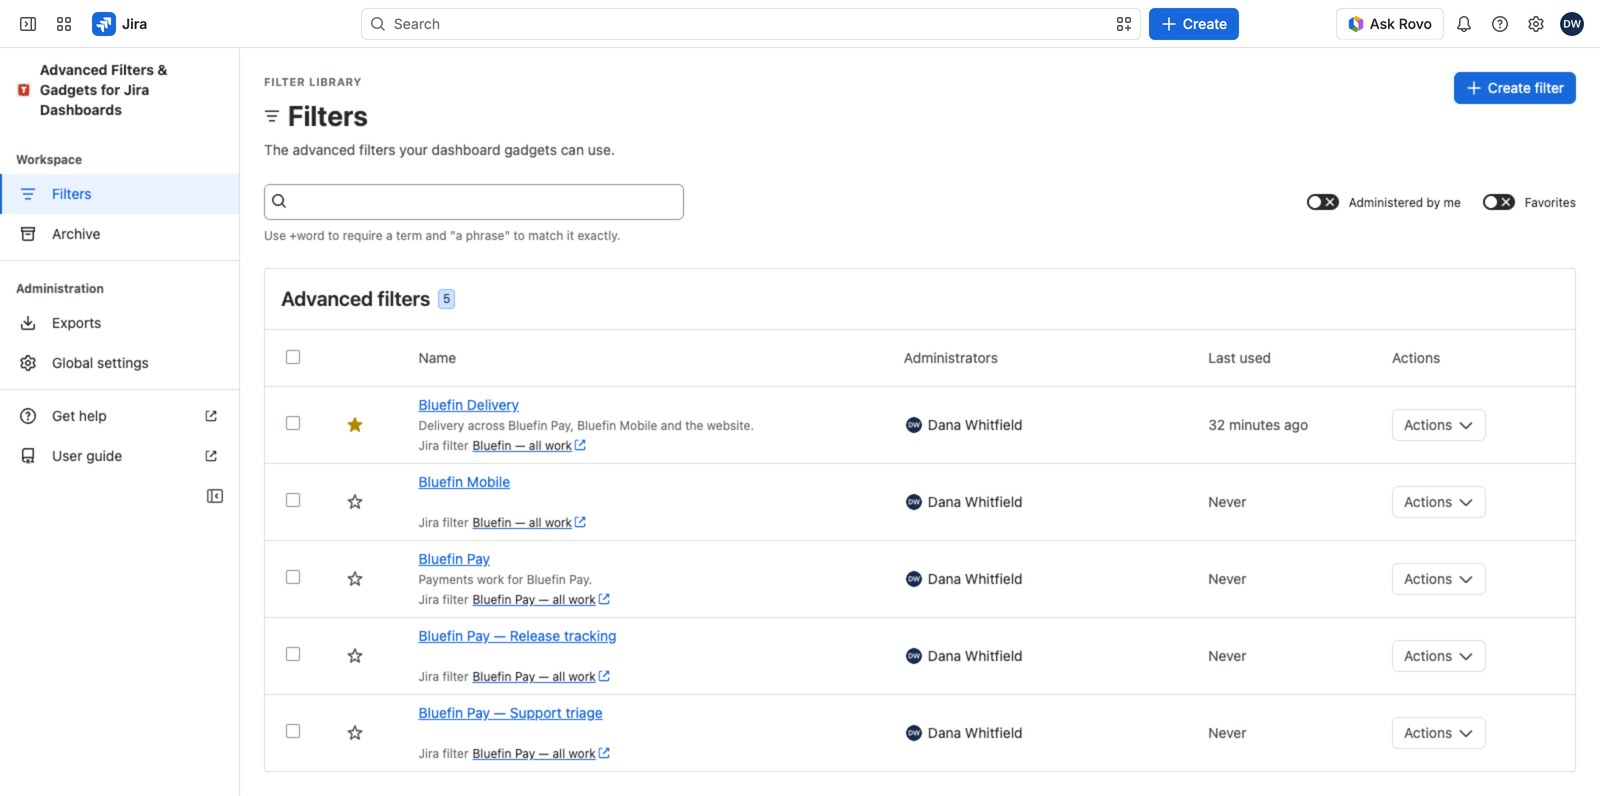This screenshot has height=796, width=1600.
Task: Collapse the app sidebar via panel icon
Action: pyautogui.click(x=215, y=496)
